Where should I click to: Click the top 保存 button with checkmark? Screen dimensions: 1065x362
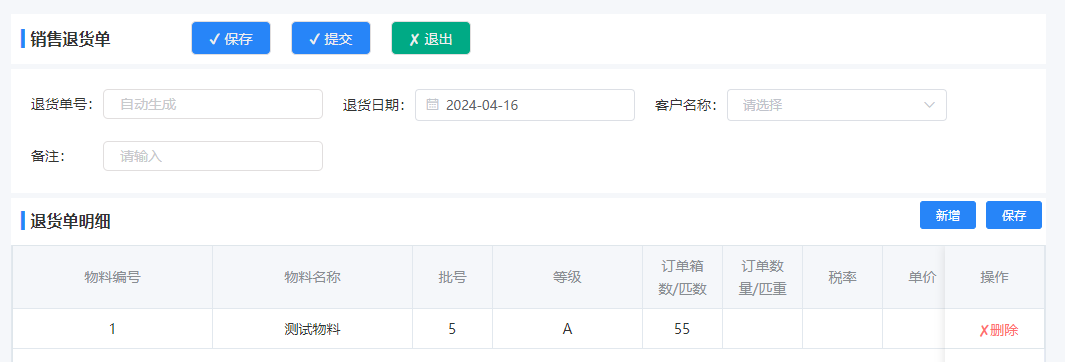coord(231,38)
